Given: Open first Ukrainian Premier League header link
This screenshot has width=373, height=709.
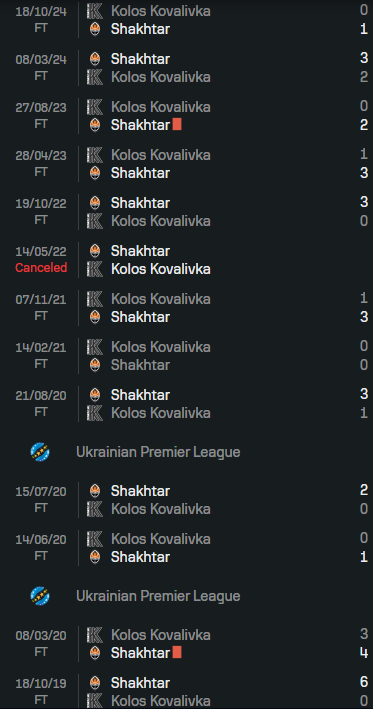Looking at the screenshot, I should 158,452.
